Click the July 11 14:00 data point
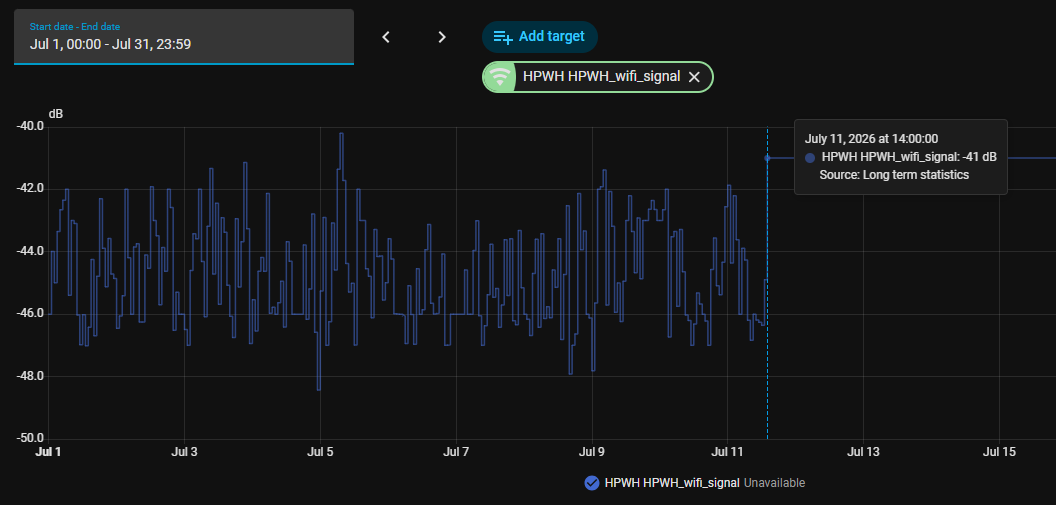 pos(767,158)
